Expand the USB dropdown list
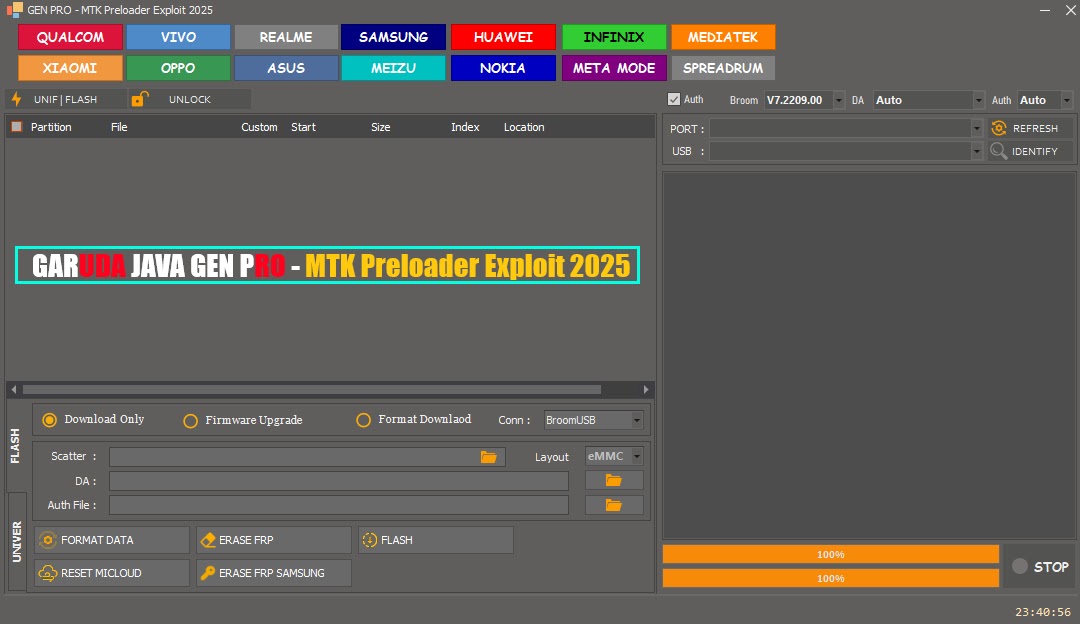The image size is (1080, 624). click(976, 151)
